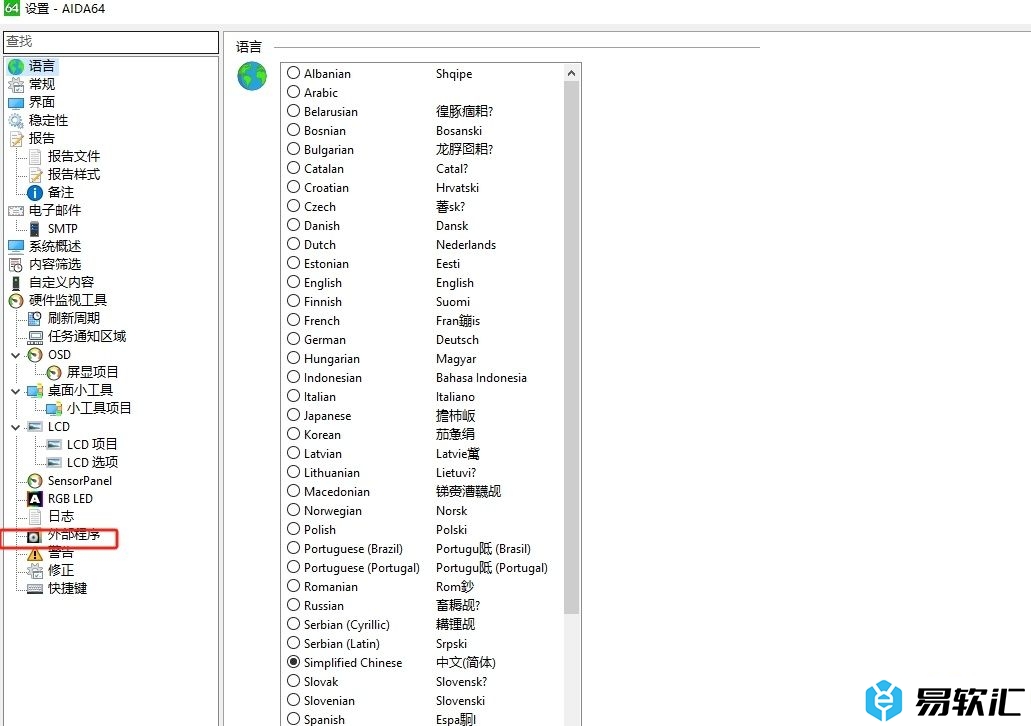Click the page icon for 日志
Screen dimensions: 1031x726
coord(35,516)
